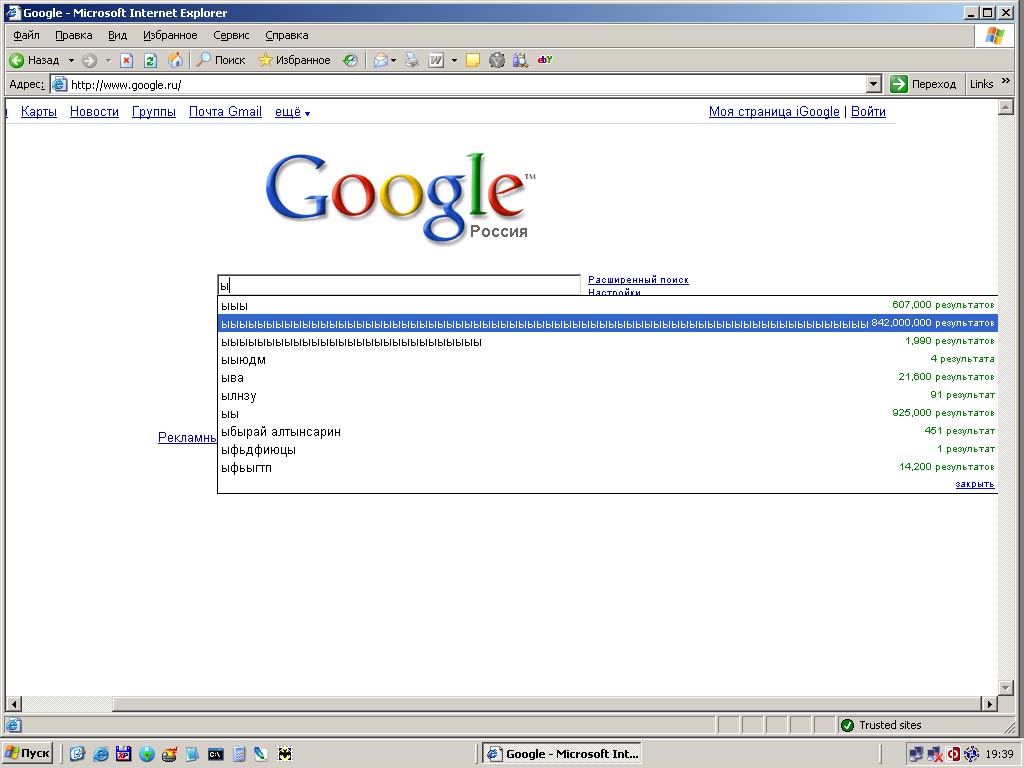Open the Группы link
1024x768 pixels.
(x=153, y=112)
